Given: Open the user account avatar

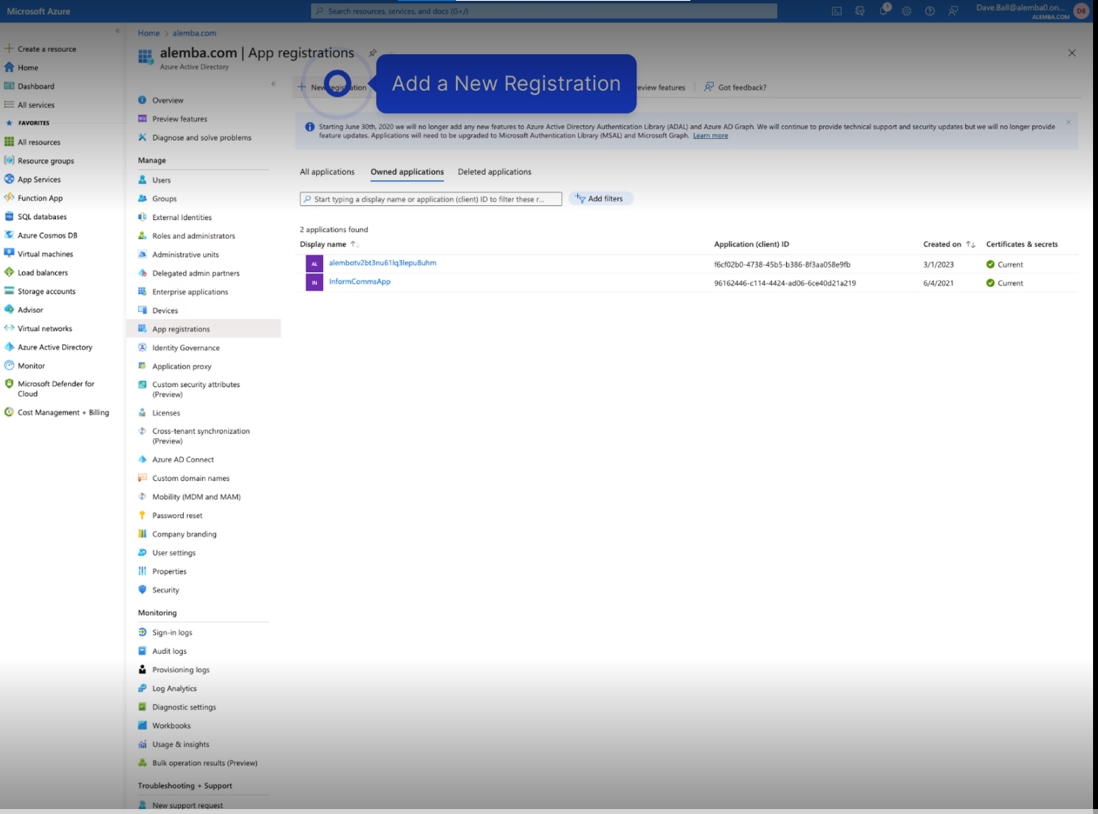Looking at the screenshot, I should (x=1081, y=11).
